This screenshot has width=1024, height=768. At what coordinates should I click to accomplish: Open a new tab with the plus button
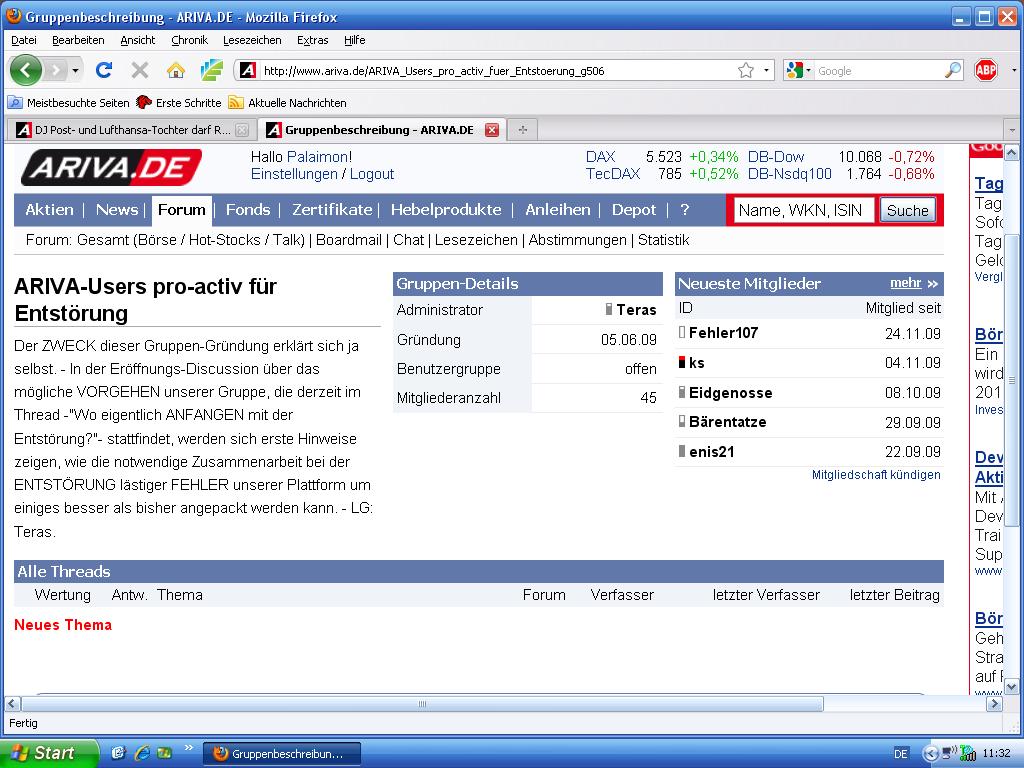pos(522,129)
